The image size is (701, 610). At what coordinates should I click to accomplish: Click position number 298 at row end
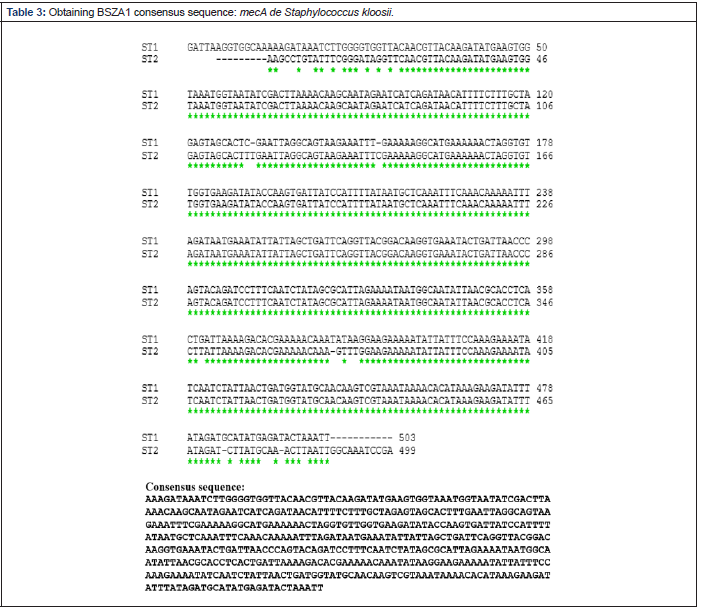(x=545, y=241)
